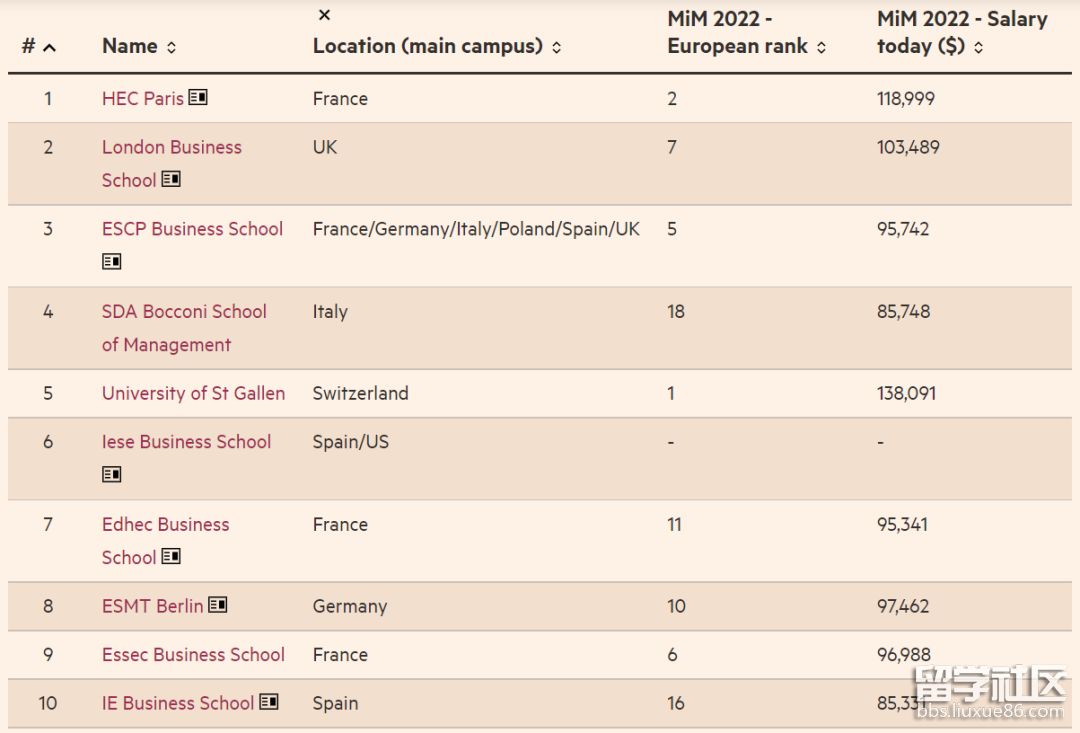Click the ESCP Business School name link
Screen dimensions: 1080x733
(192, 229)
